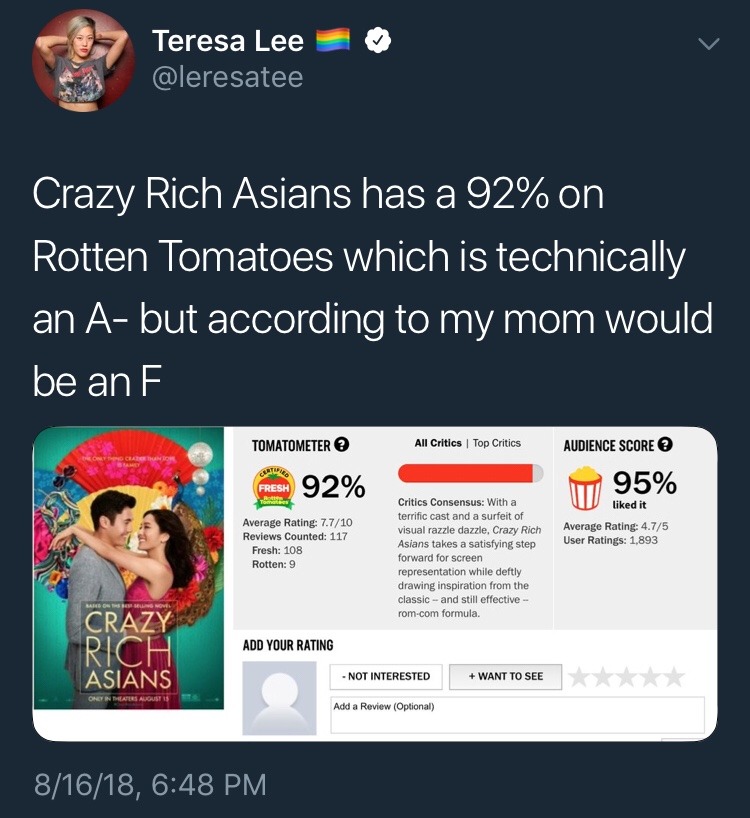Click the popcorn bucket audience icon

coord(585,488)
